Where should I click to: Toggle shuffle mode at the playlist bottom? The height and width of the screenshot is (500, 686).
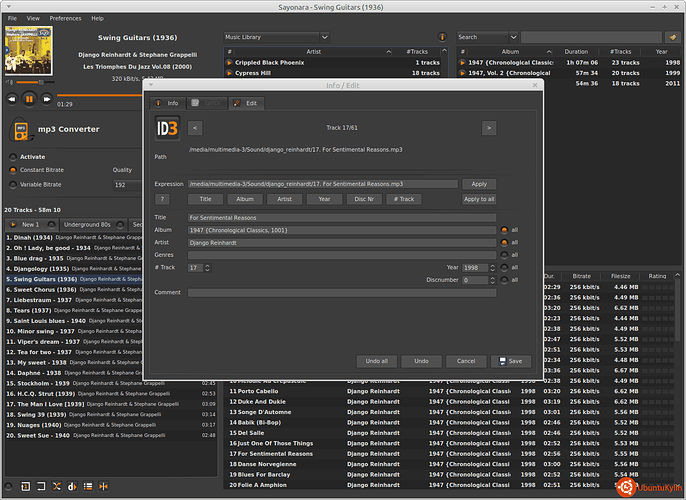click(x=57, y=486)
